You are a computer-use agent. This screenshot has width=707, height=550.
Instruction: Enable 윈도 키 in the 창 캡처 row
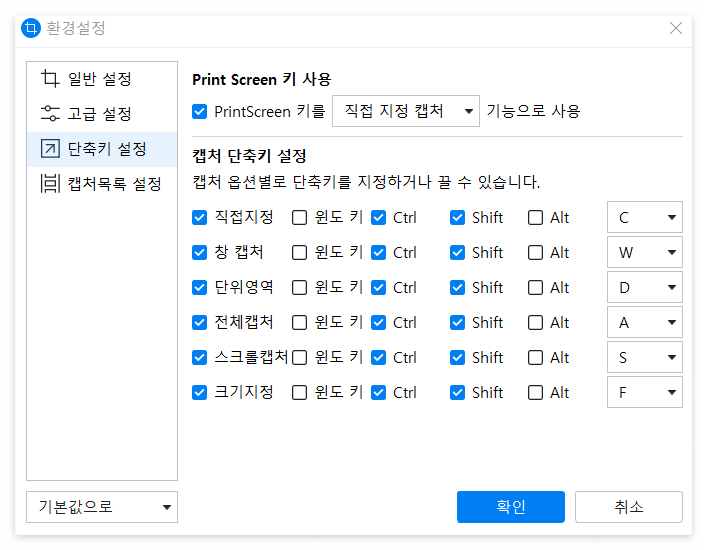[x=299, y=252]
